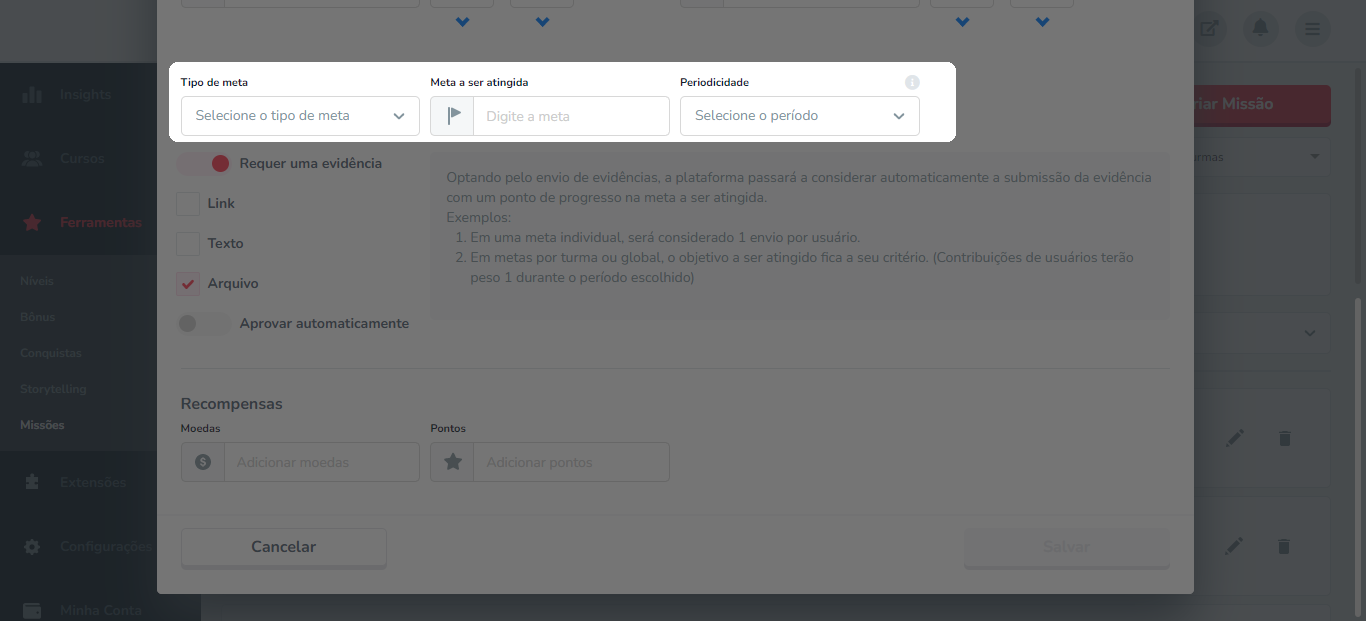Viewport: 1366px width, 621px height.
Task: Select the Bônus submenu item
Action: coord(38,317)
